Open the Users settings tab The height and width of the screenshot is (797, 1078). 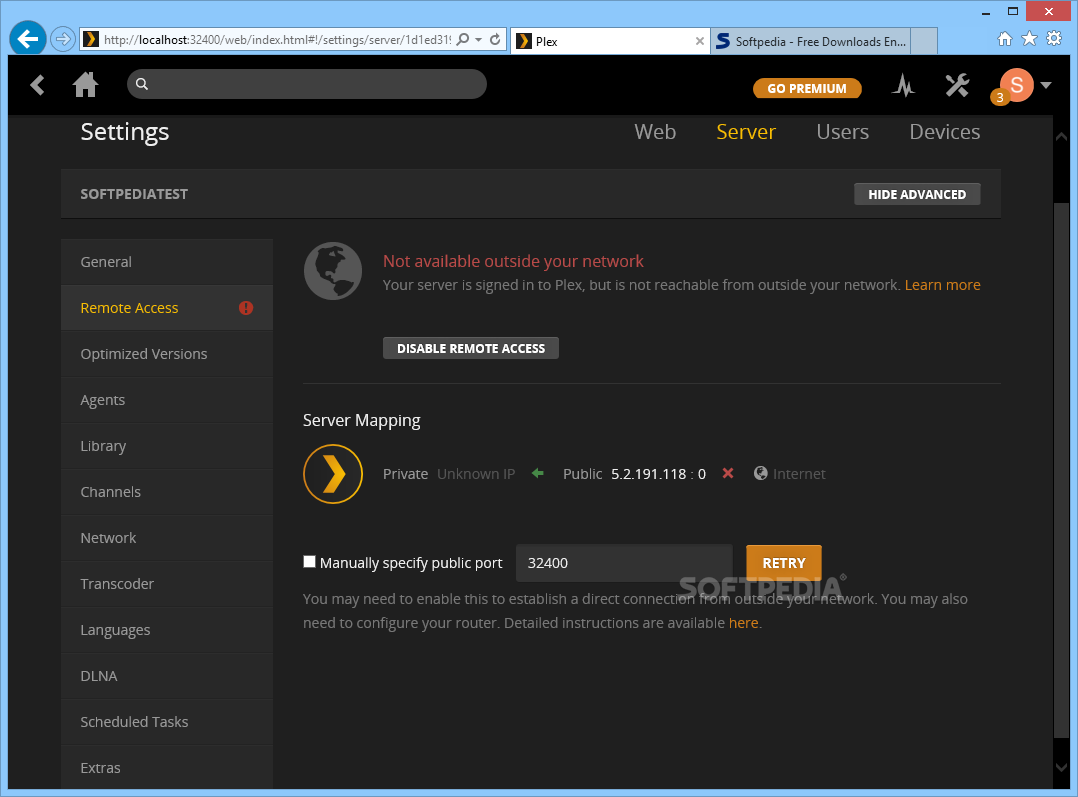point(842,131)
